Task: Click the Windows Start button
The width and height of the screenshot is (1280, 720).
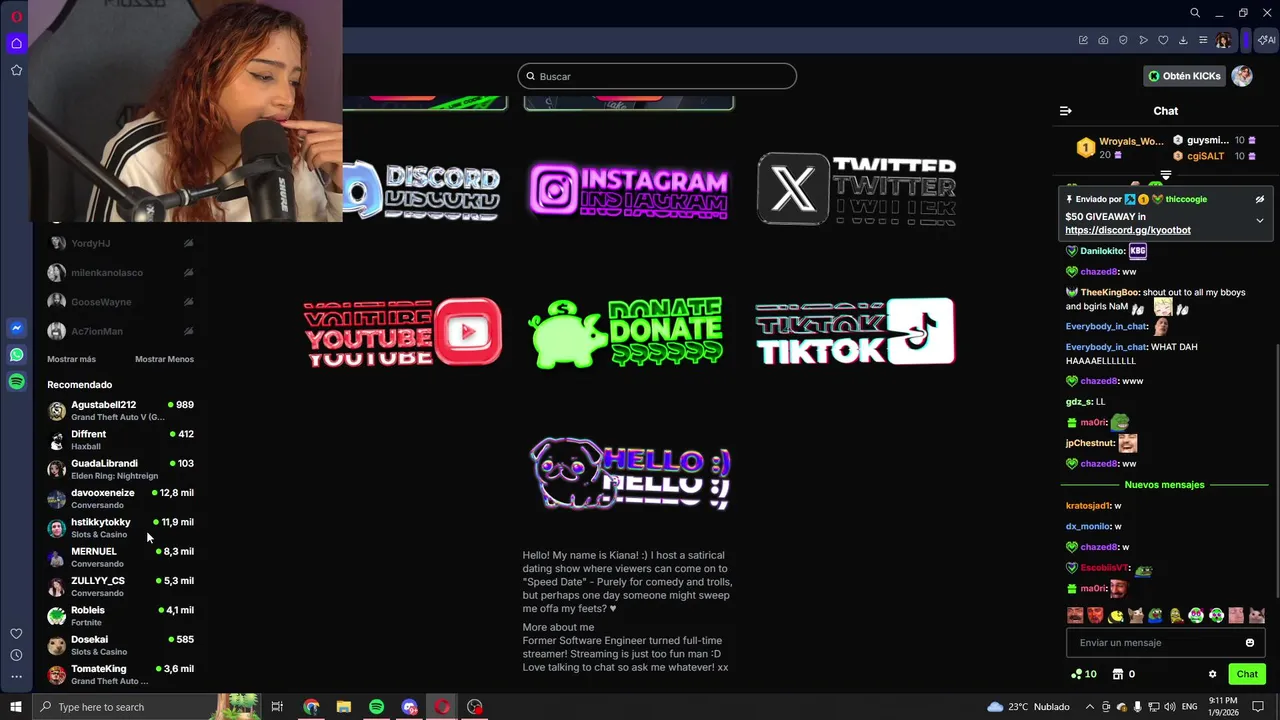Action: coord(15,707)
